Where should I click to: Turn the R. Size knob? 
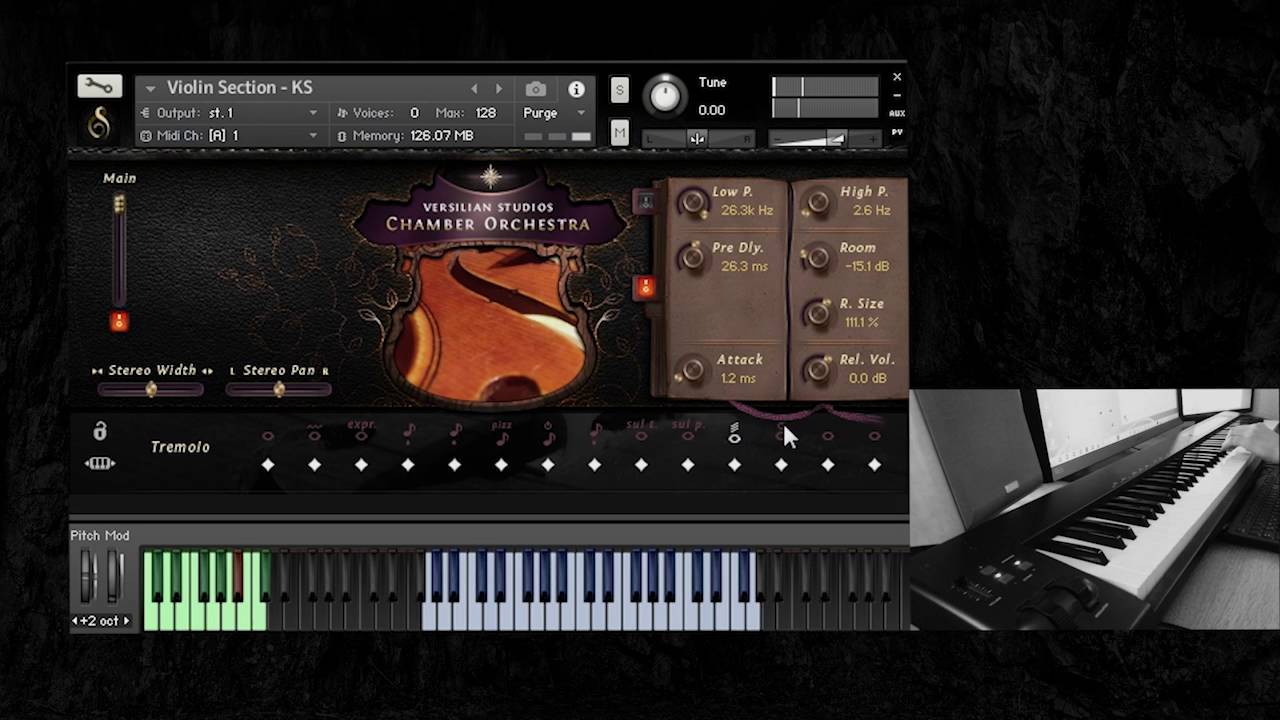point(818,314)
